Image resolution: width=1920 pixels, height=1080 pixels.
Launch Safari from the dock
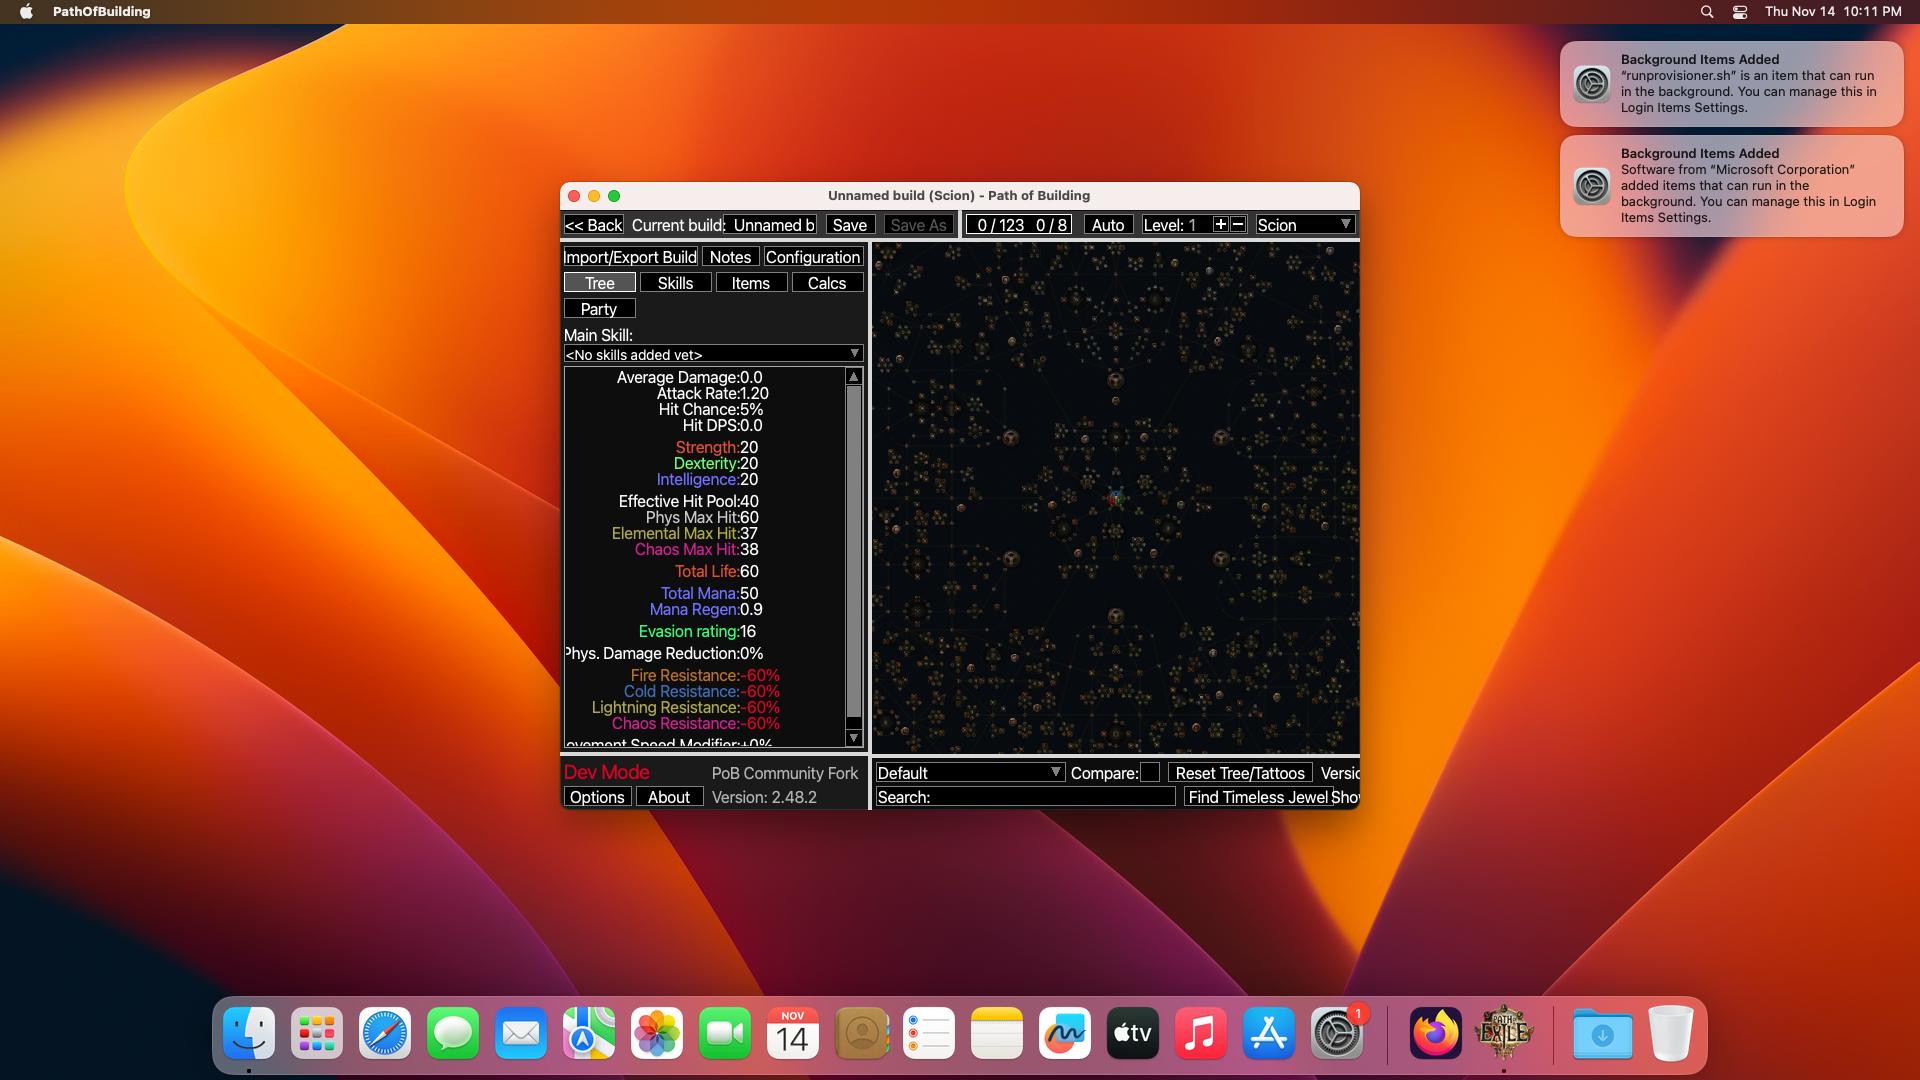pyautogui.click(x=385, y=1033)
